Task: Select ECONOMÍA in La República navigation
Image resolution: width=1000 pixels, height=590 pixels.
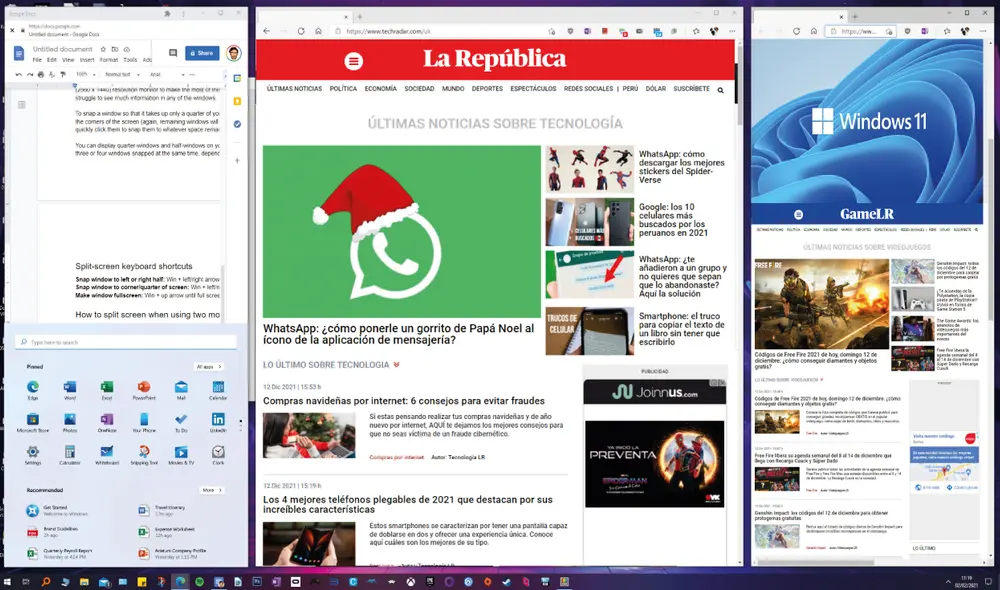Action: [x=381, y=88]
